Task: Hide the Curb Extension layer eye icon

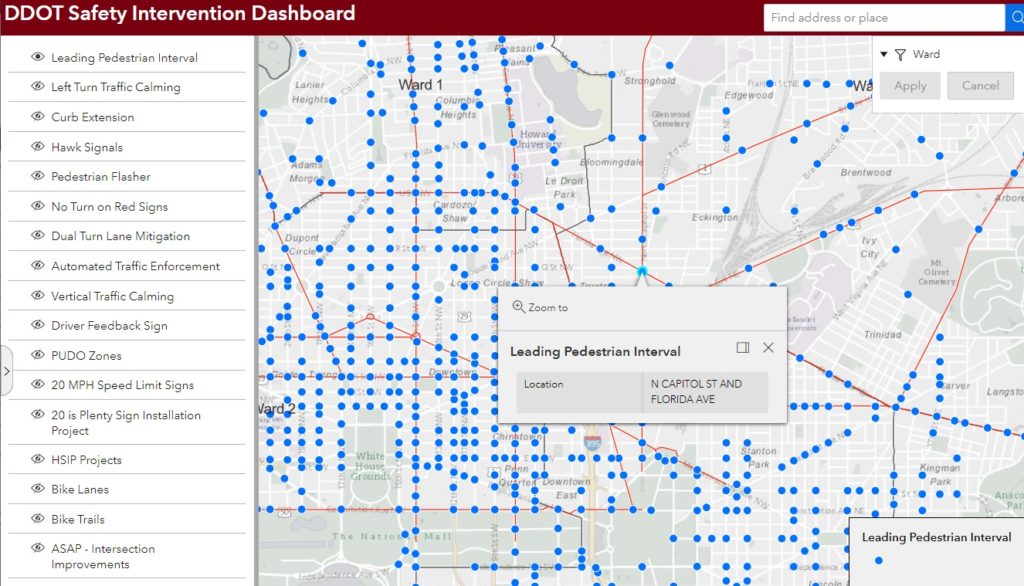Action: pos(38,116)
